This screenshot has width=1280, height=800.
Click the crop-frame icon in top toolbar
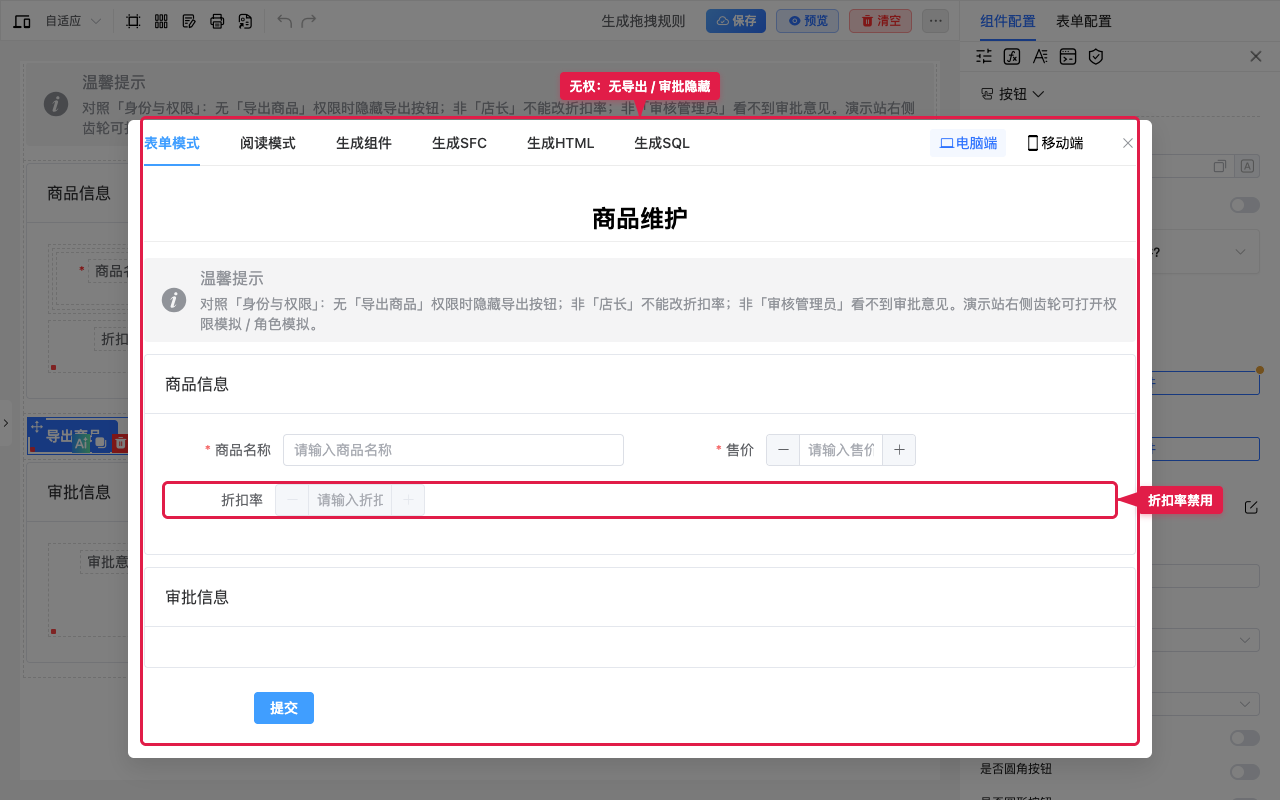(133, 21)
